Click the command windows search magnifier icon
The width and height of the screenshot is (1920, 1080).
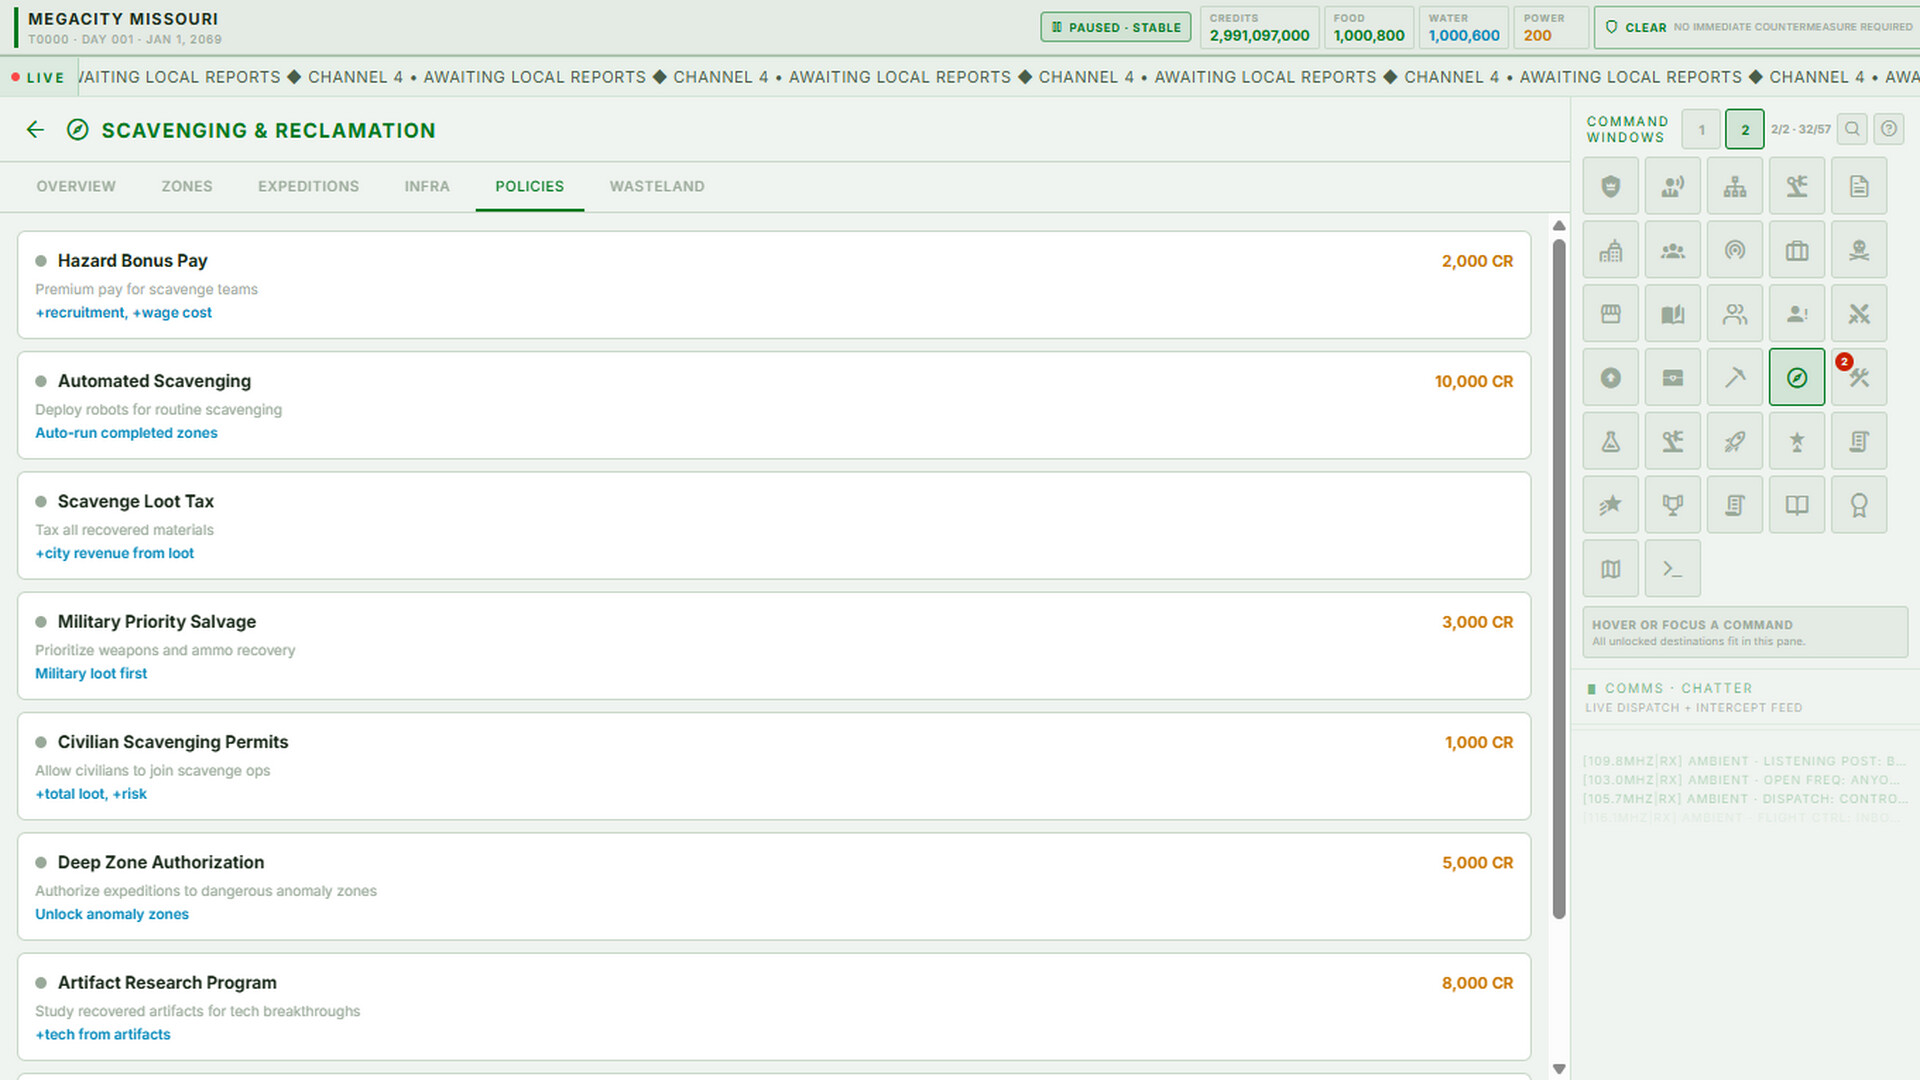click(x=1852, y=129)
